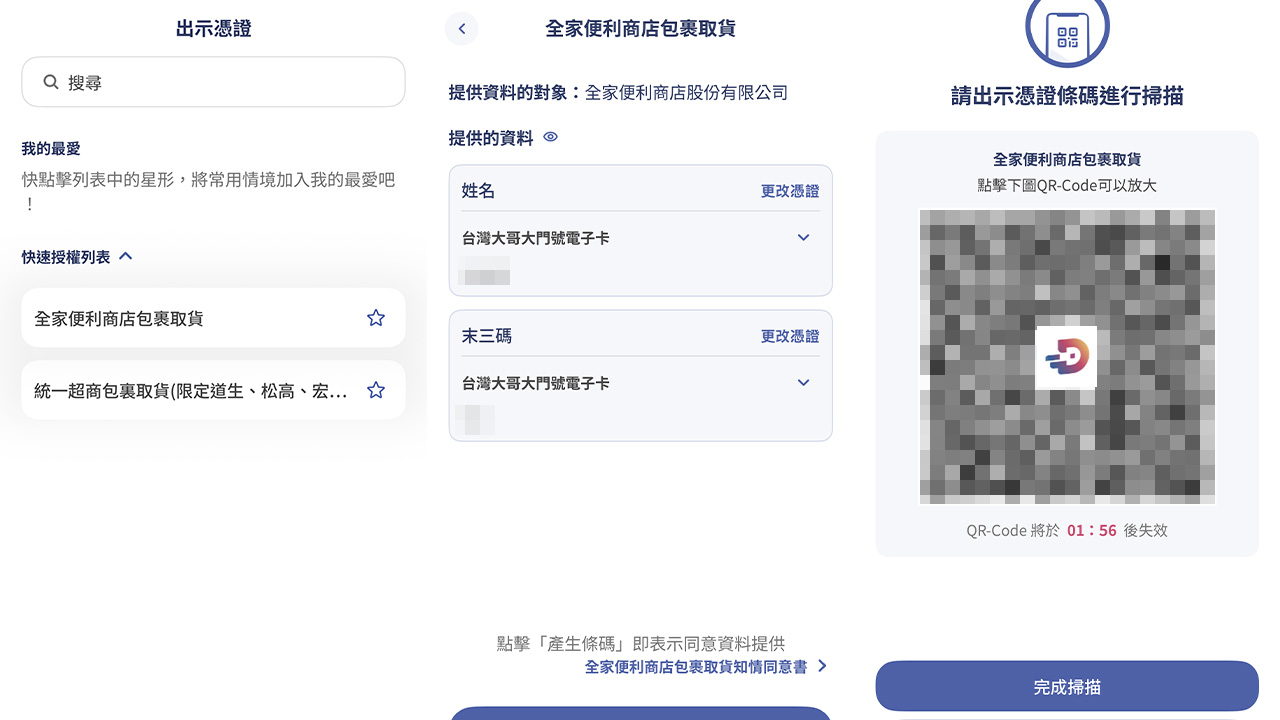Star the 全家便利商店包裹取貨 item
Screen dimensions: 1280x720
point(376,318)
